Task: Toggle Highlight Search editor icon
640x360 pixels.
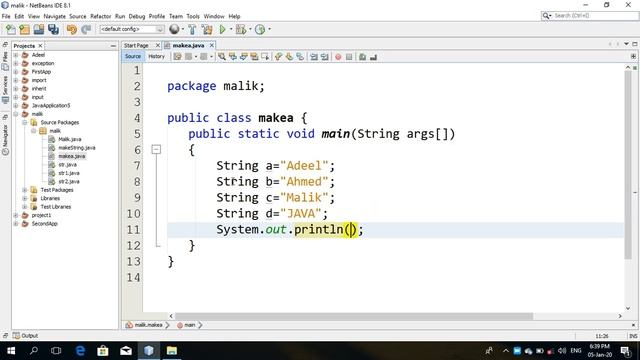Action: [x=254, y=57]
